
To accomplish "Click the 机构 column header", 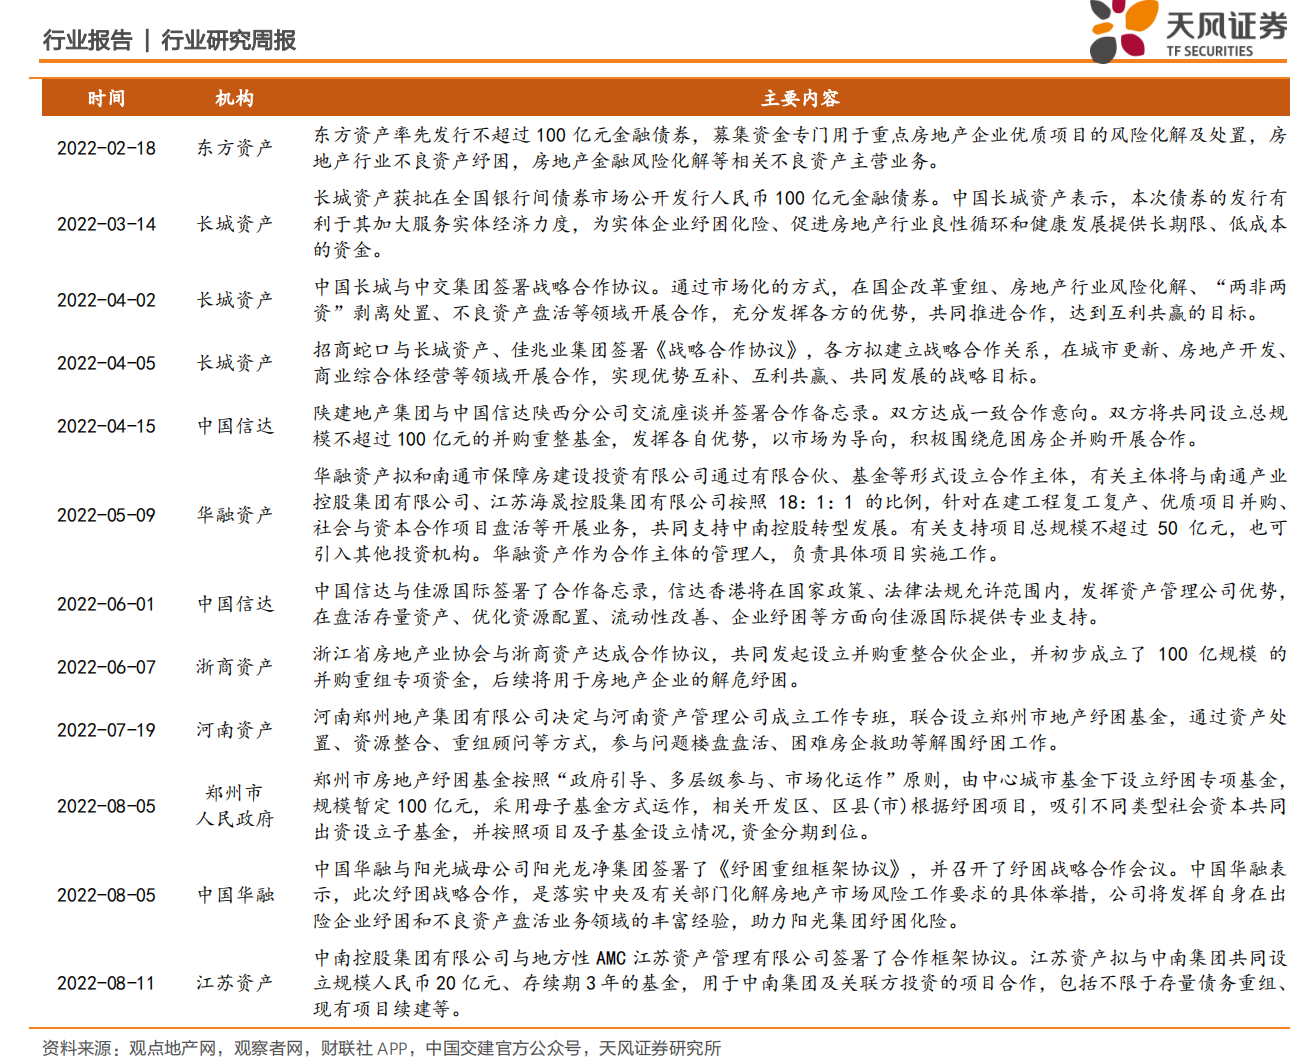I will pos(234,98).
